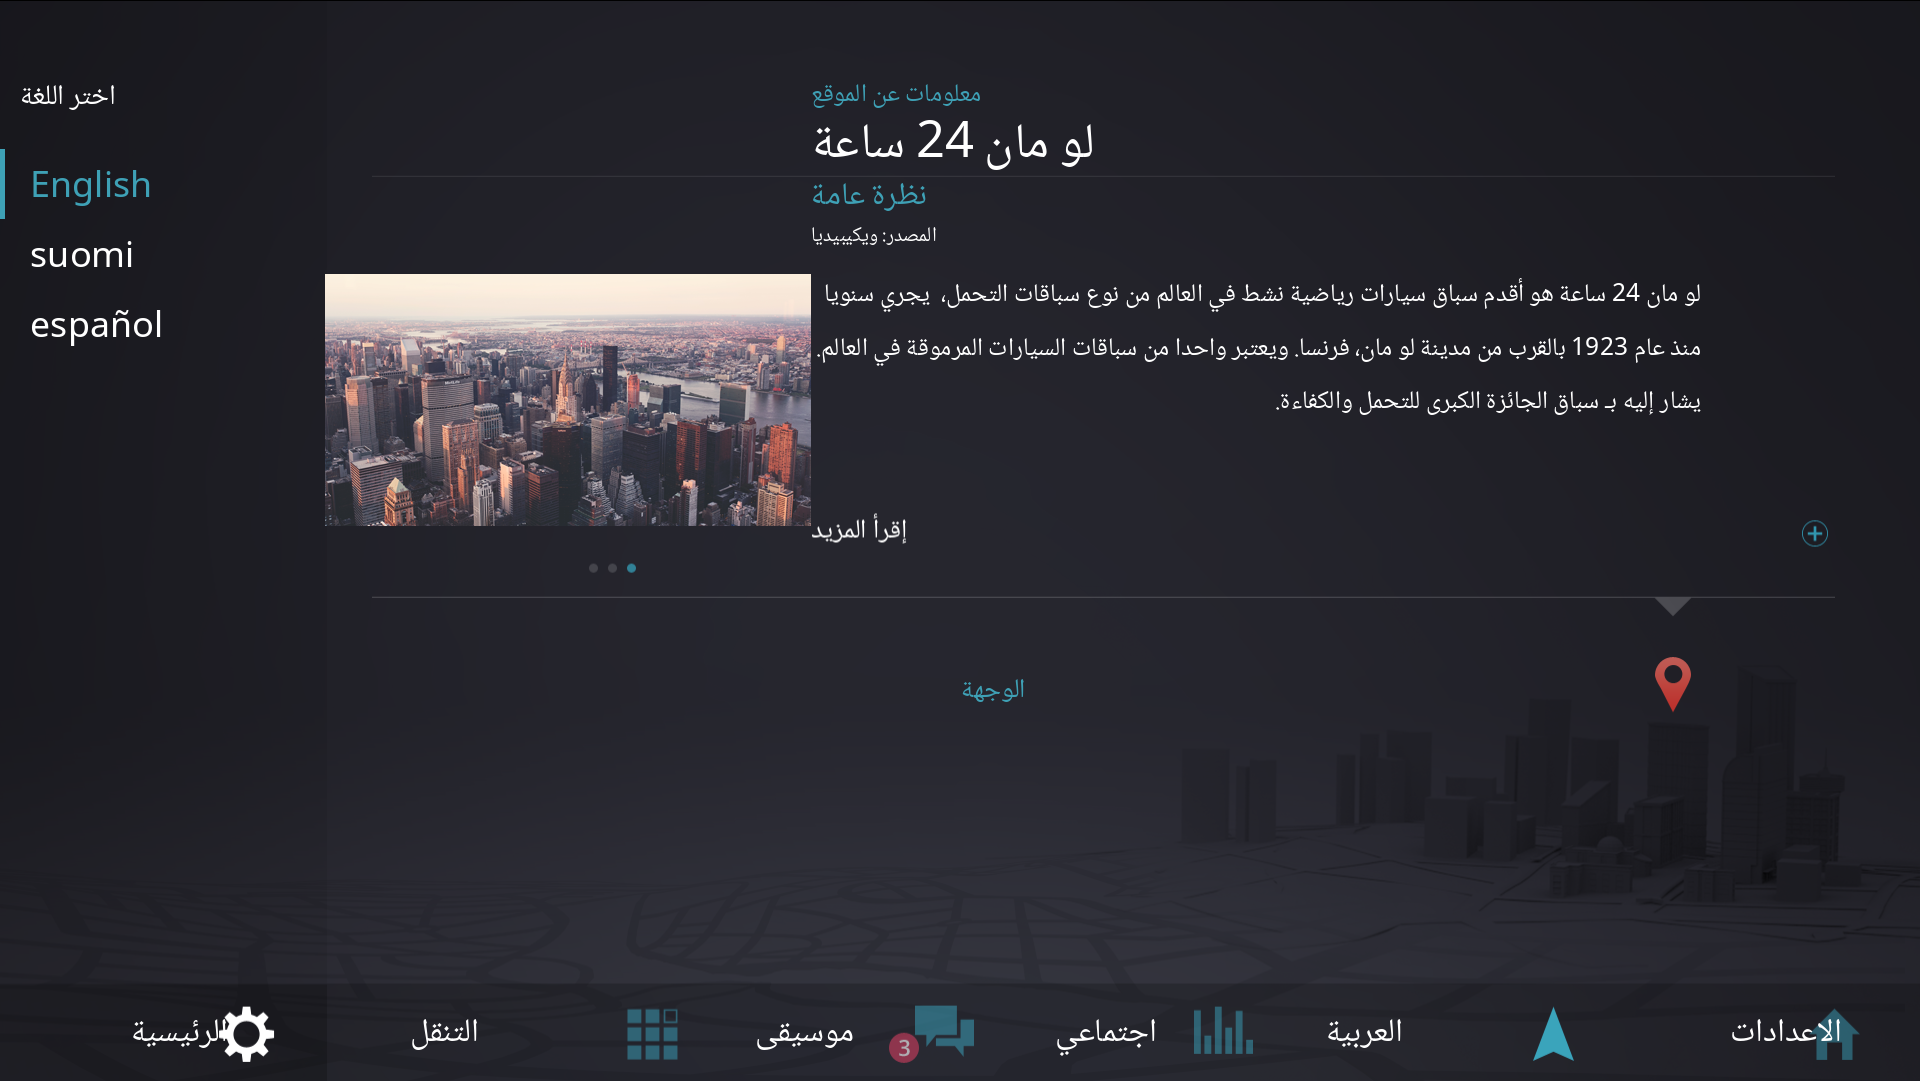Click the location thumbnail image

[x=567, y=395]
